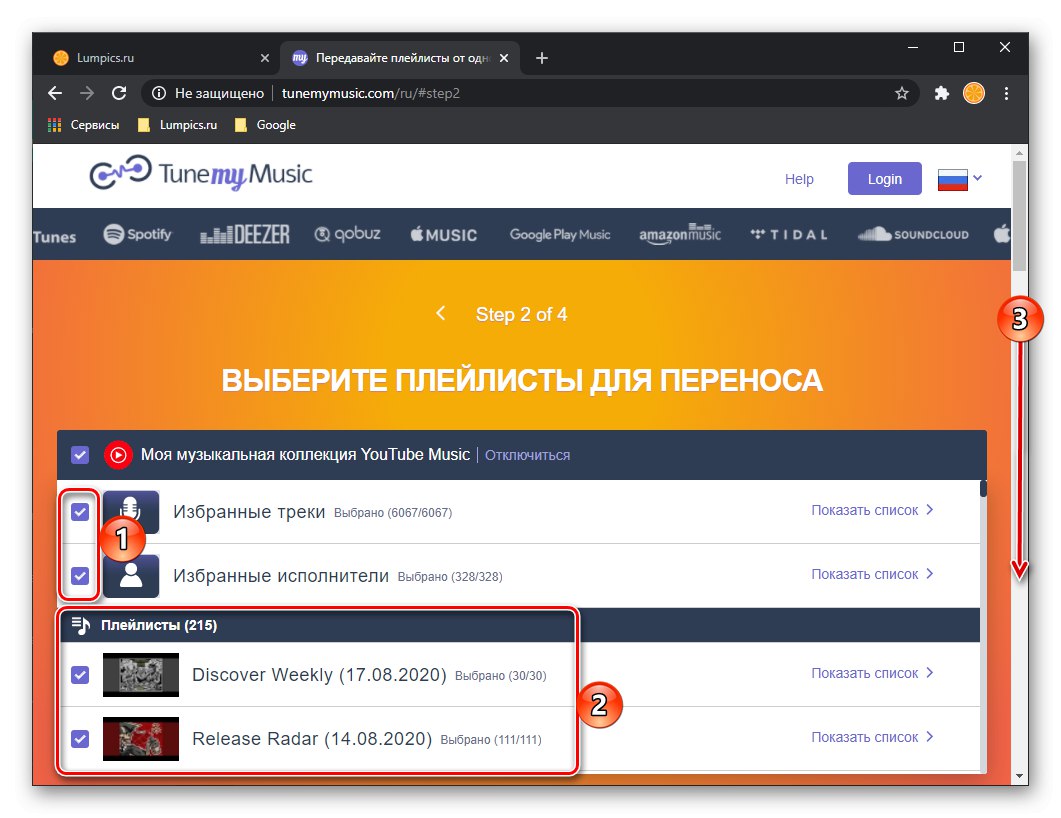Click the Плейлисты (215) header text

click(x=159, y=625)
